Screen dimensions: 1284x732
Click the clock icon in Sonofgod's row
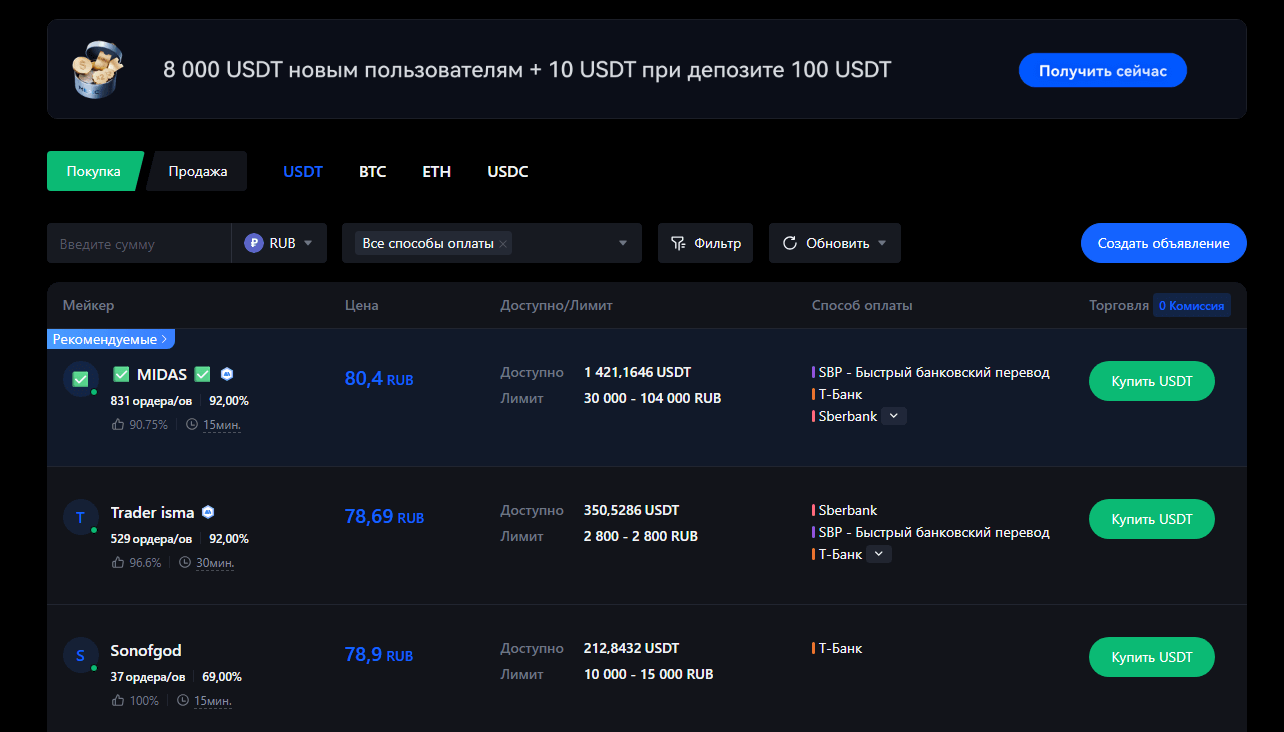[x=183, y=701]
